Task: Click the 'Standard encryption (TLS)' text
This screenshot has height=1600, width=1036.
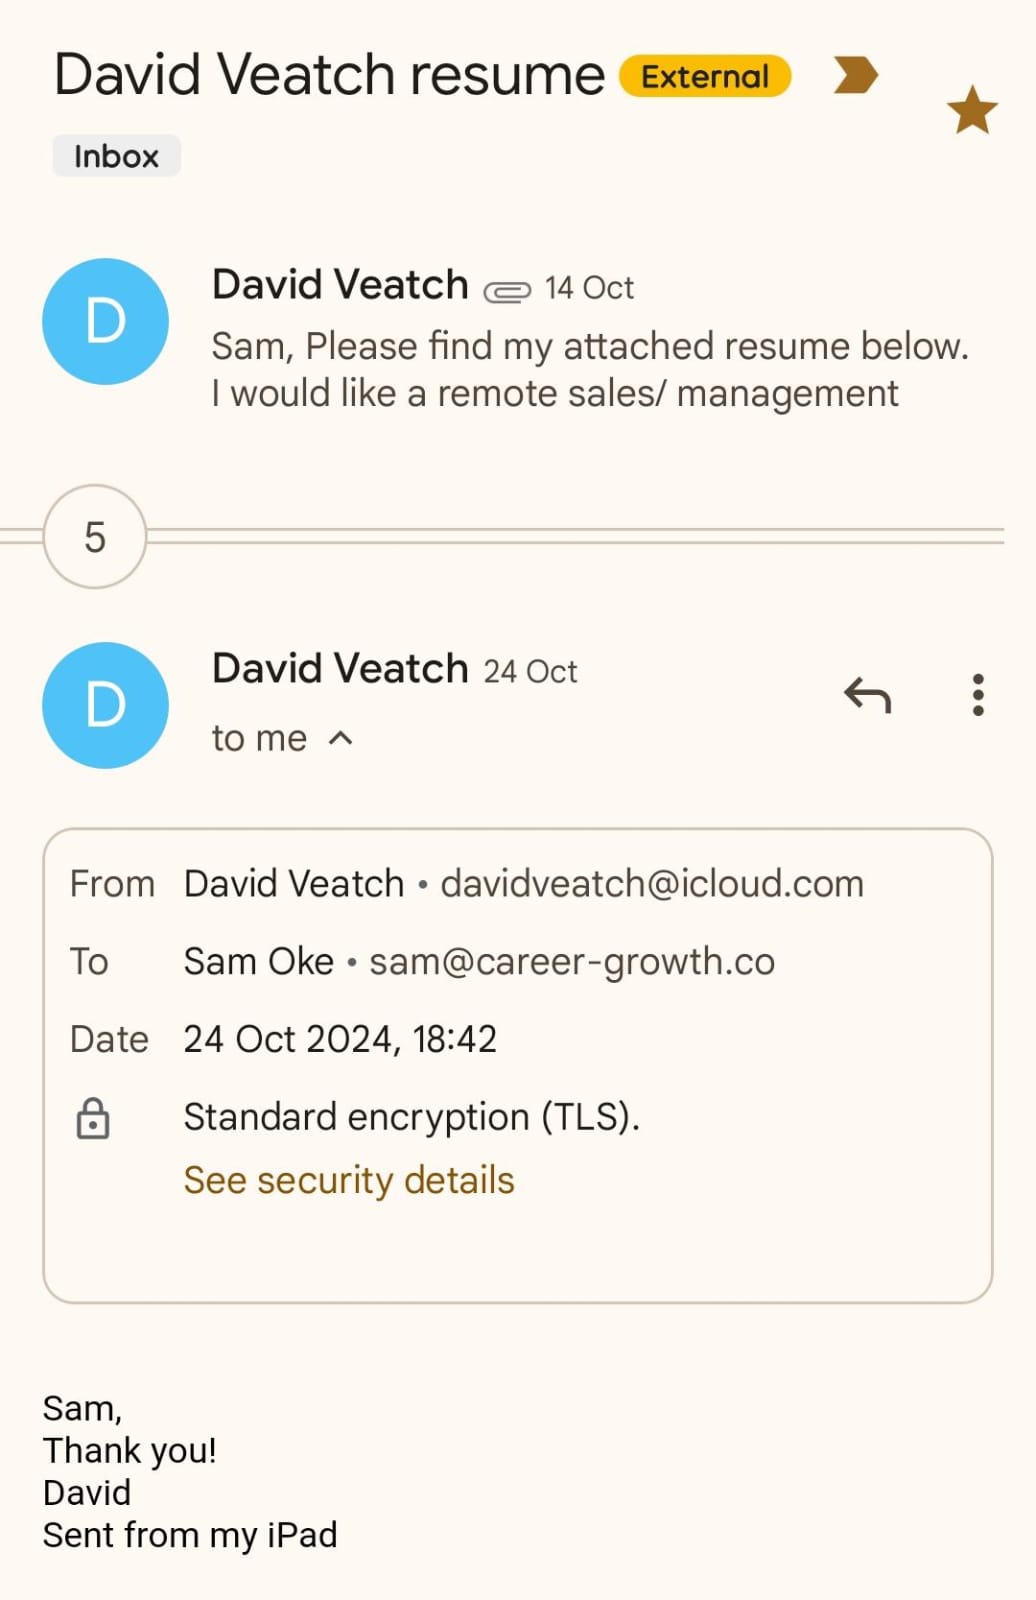Action: point(411,1117)
